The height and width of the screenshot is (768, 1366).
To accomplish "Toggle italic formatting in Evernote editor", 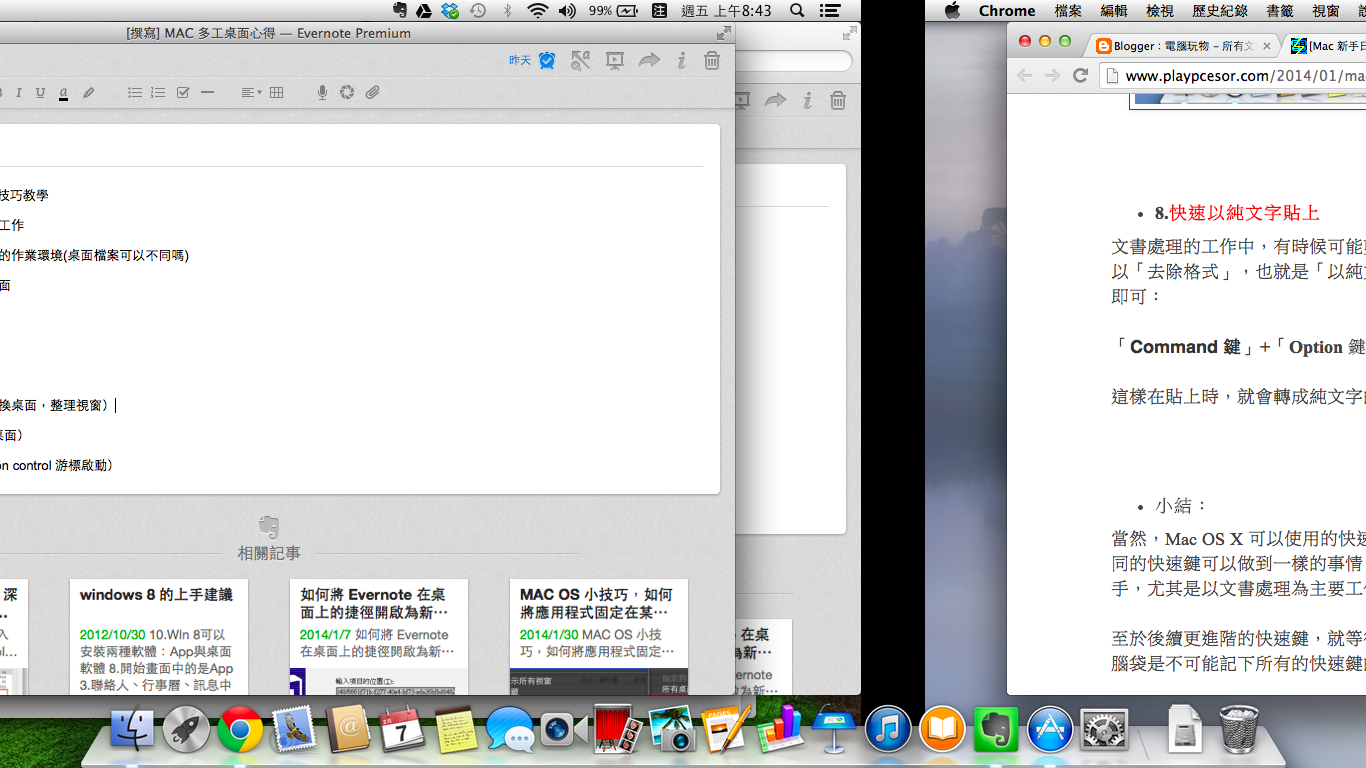I will coord(18,93).
